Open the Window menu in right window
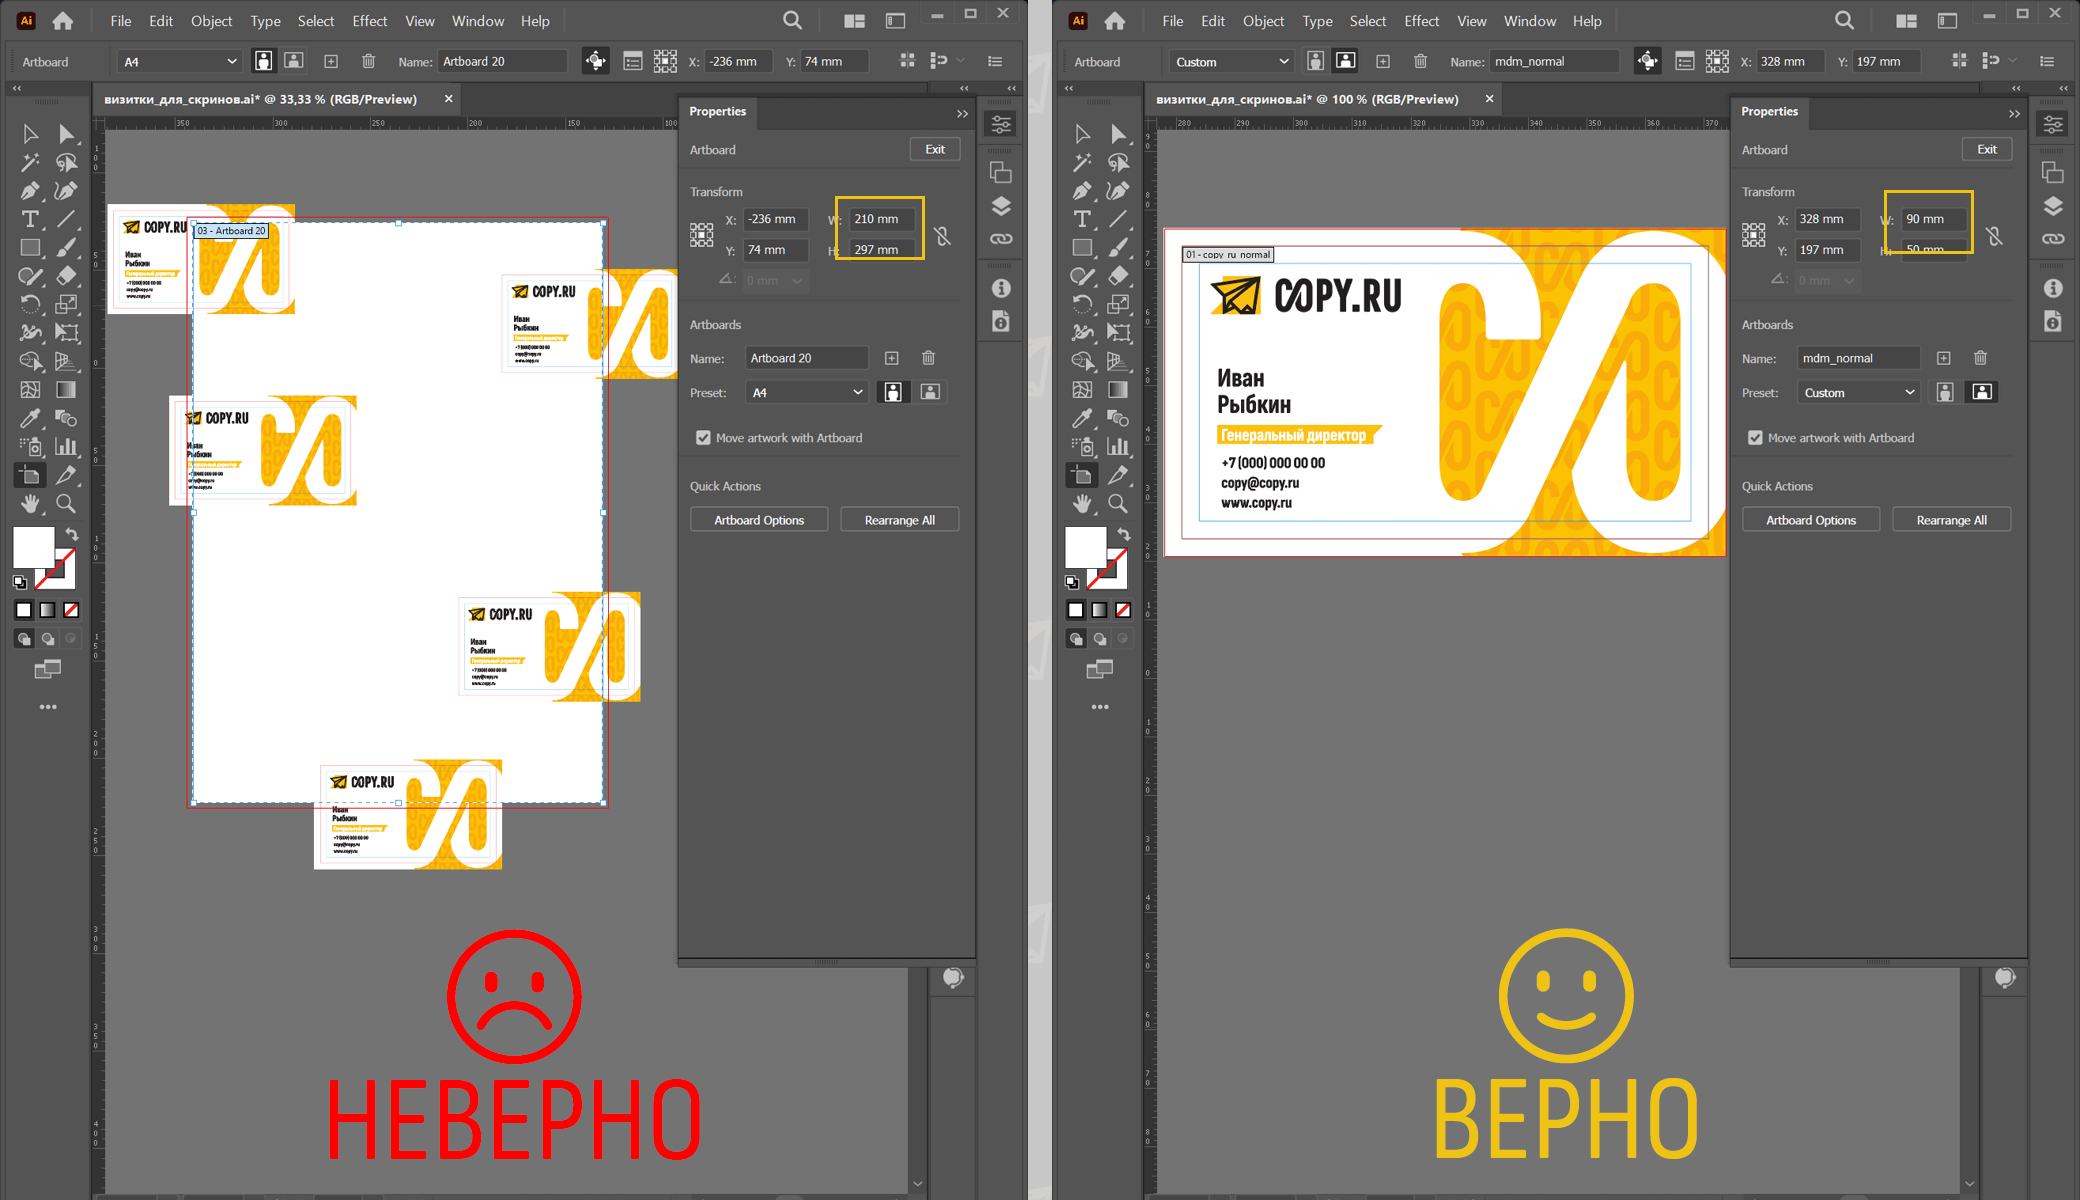 point(1530,21)
